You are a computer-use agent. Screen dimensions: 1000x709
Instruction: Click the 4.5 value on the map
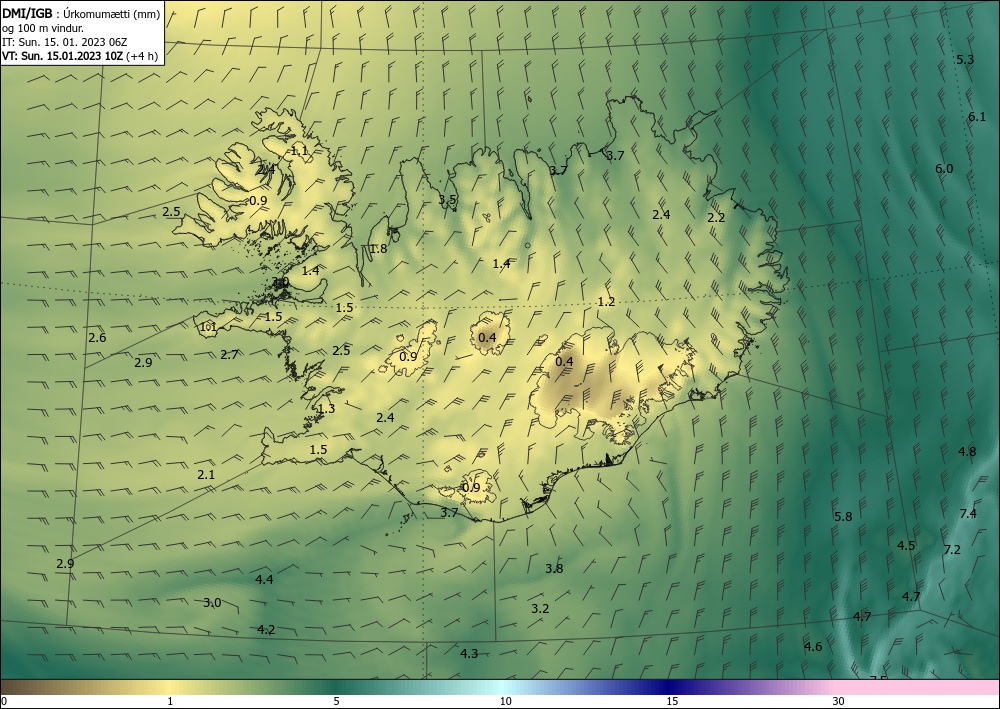point(906,545)
